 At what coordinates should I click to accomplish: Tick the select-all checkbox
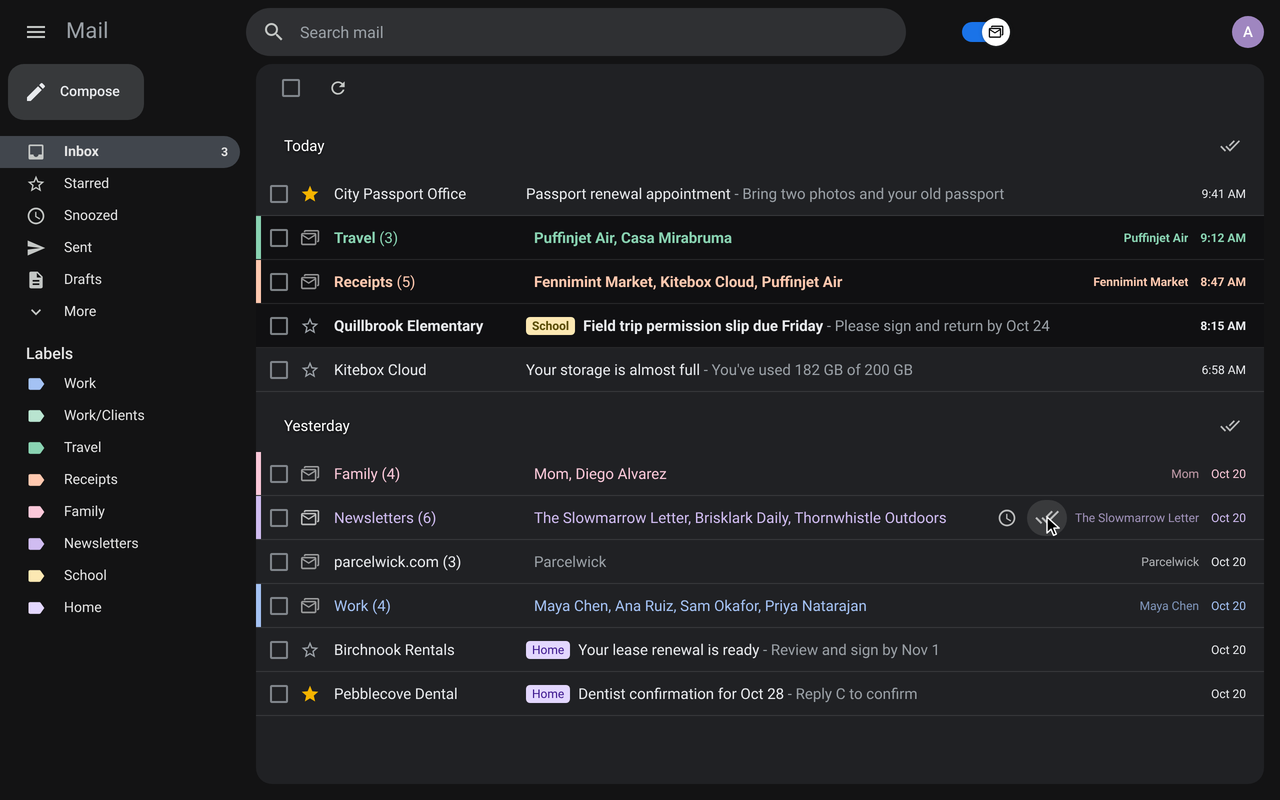tap(291, 88)
